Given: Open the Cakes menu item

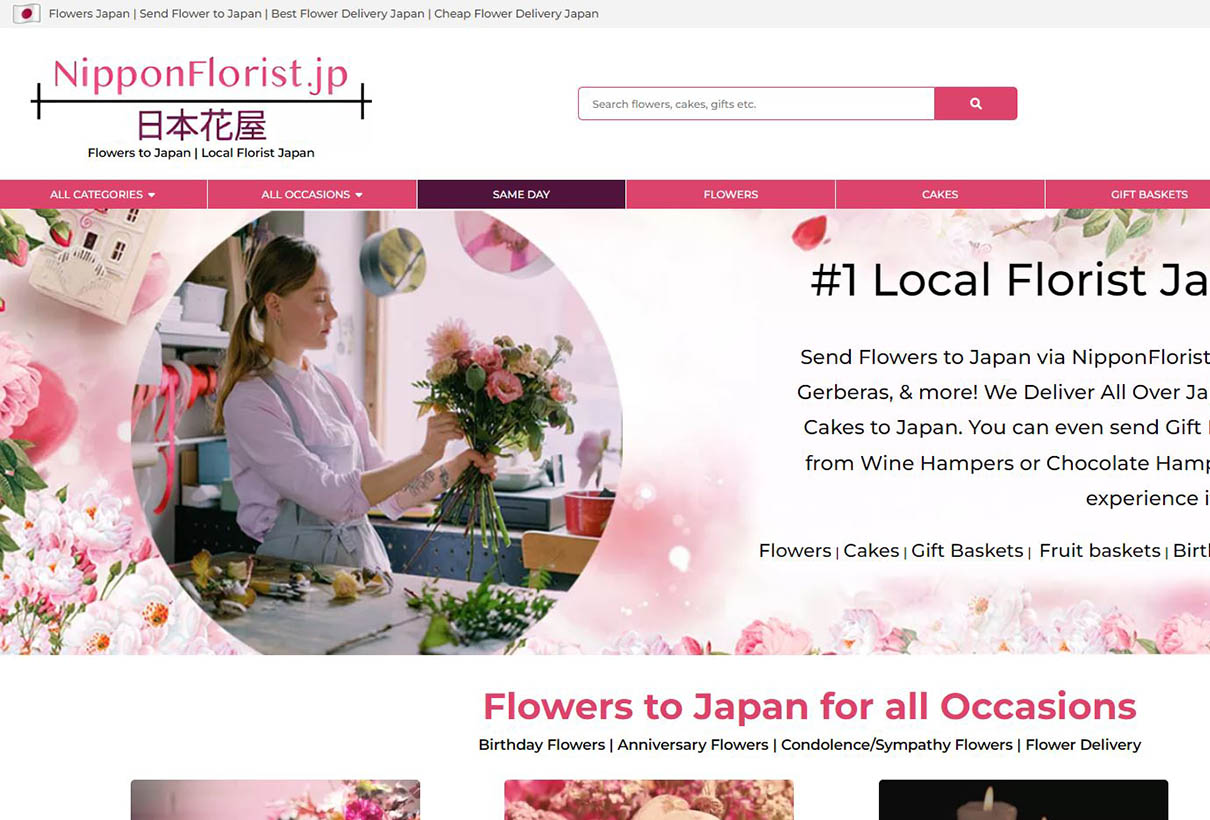Looking at the screenshot, I should [940, 195].
